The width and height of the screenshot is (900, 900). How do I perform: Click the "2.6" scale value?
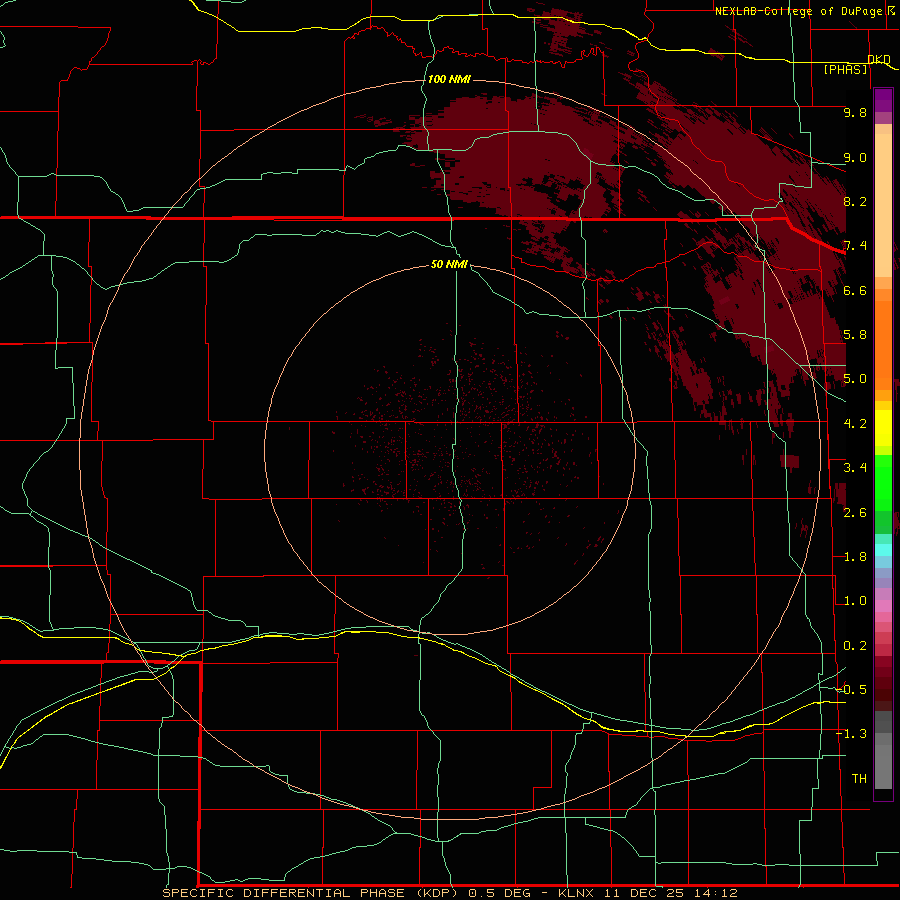click(x=855, y=512)
